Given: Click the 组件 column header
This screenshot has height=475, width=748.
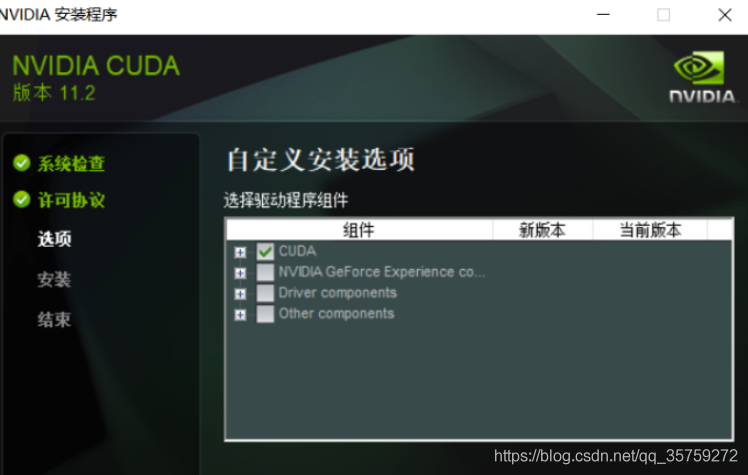Looking at the screenshot, I should click(x=358, y=230).
